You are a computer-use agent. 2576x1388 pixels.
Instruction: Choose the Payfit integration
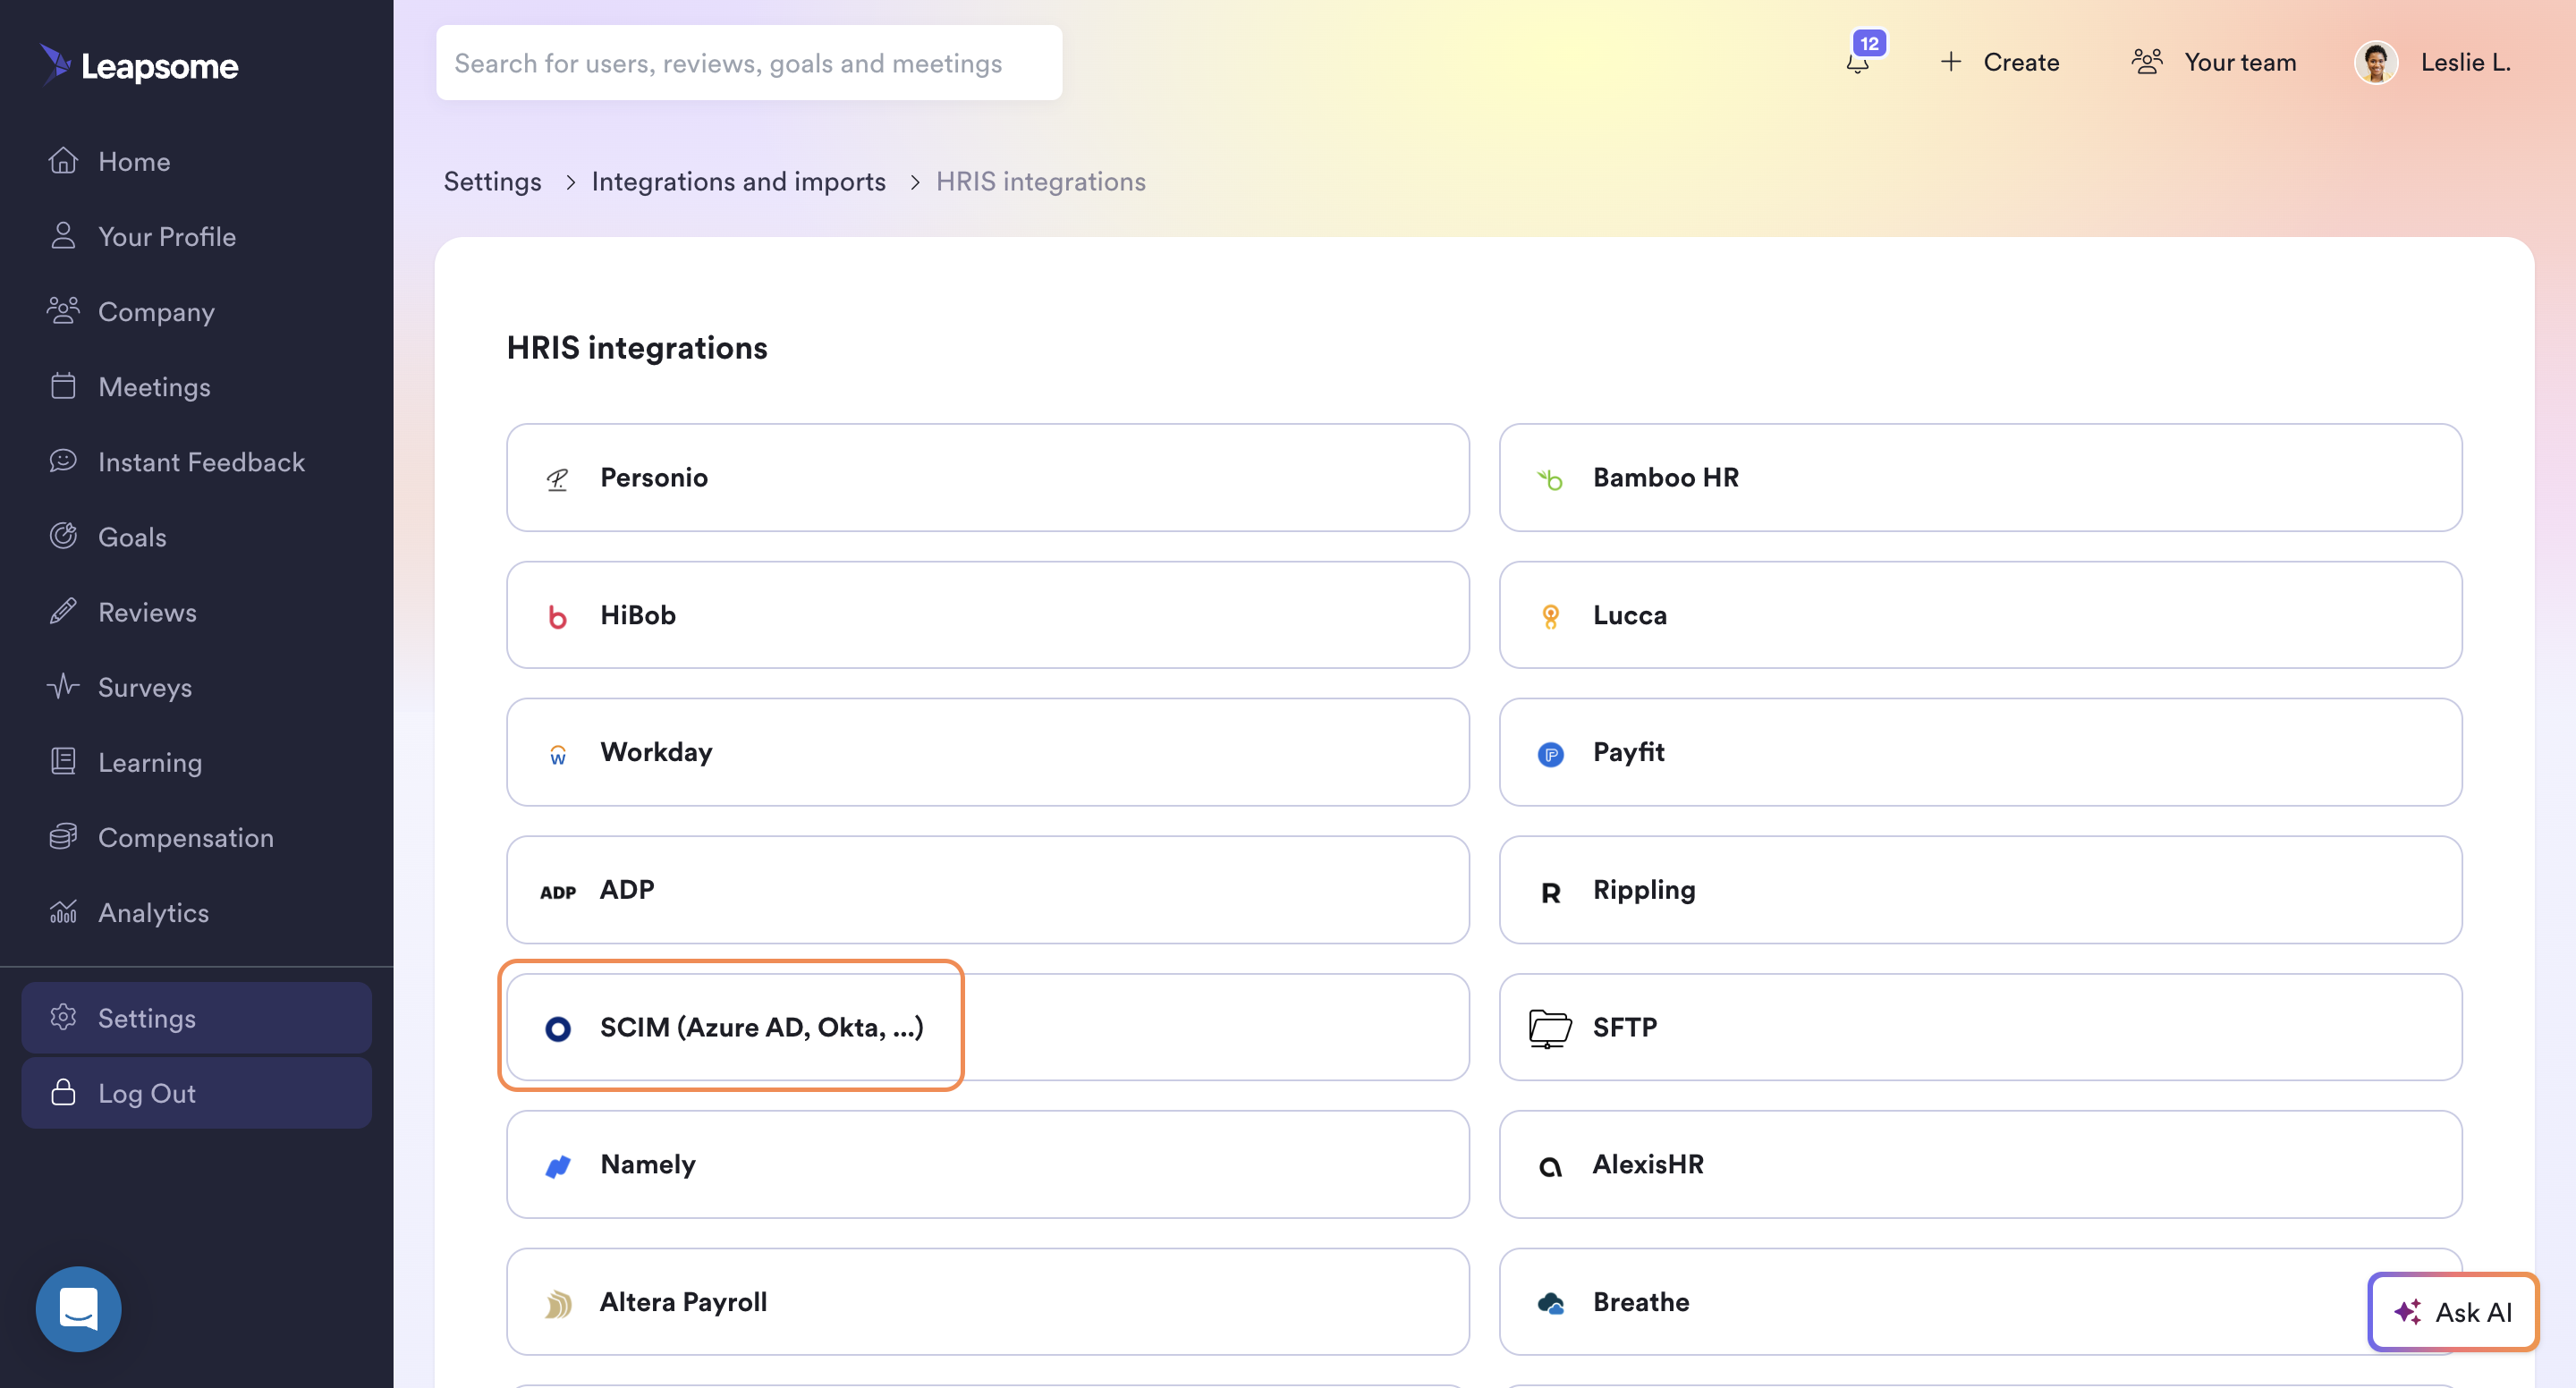pos(1980,752)
